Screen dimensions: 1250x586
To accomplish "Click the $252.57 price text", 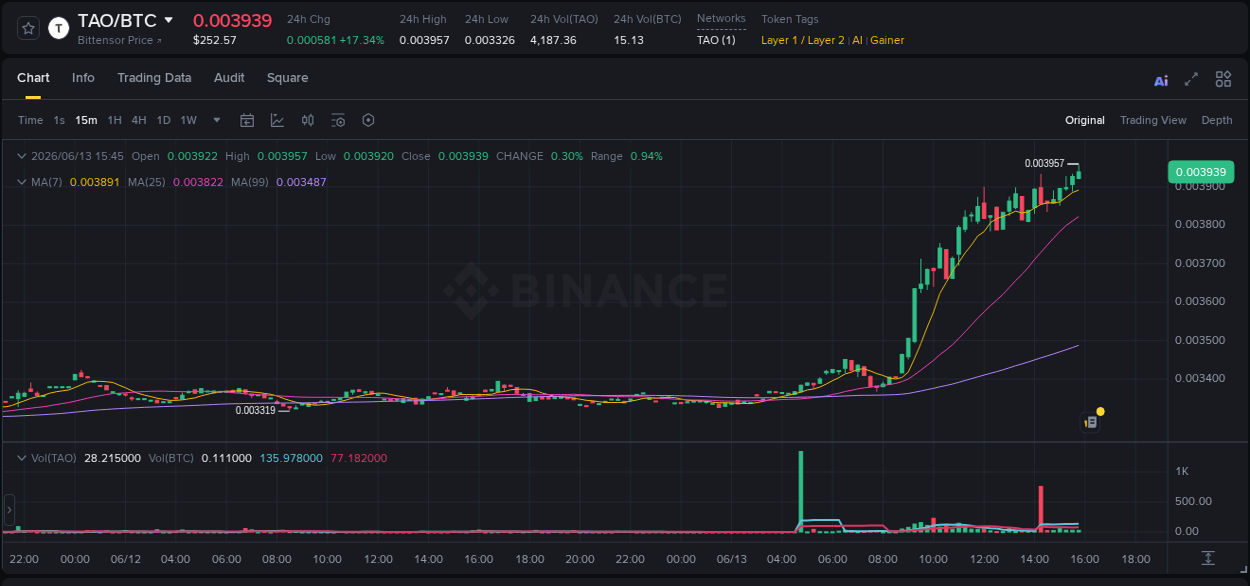I will click(x=215, y=40).
